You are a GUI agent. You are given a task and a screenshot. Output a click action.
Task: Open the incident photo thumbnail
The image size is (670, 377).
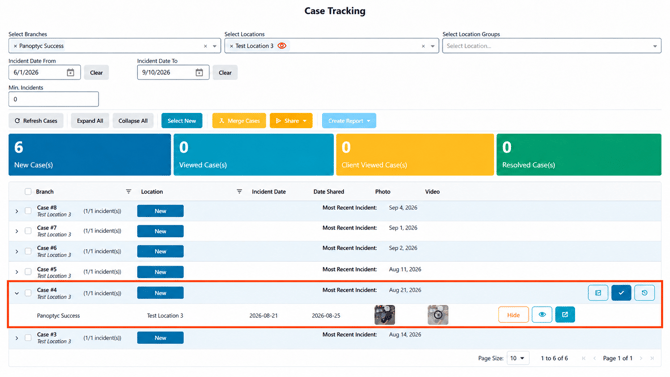click(385, 315)
